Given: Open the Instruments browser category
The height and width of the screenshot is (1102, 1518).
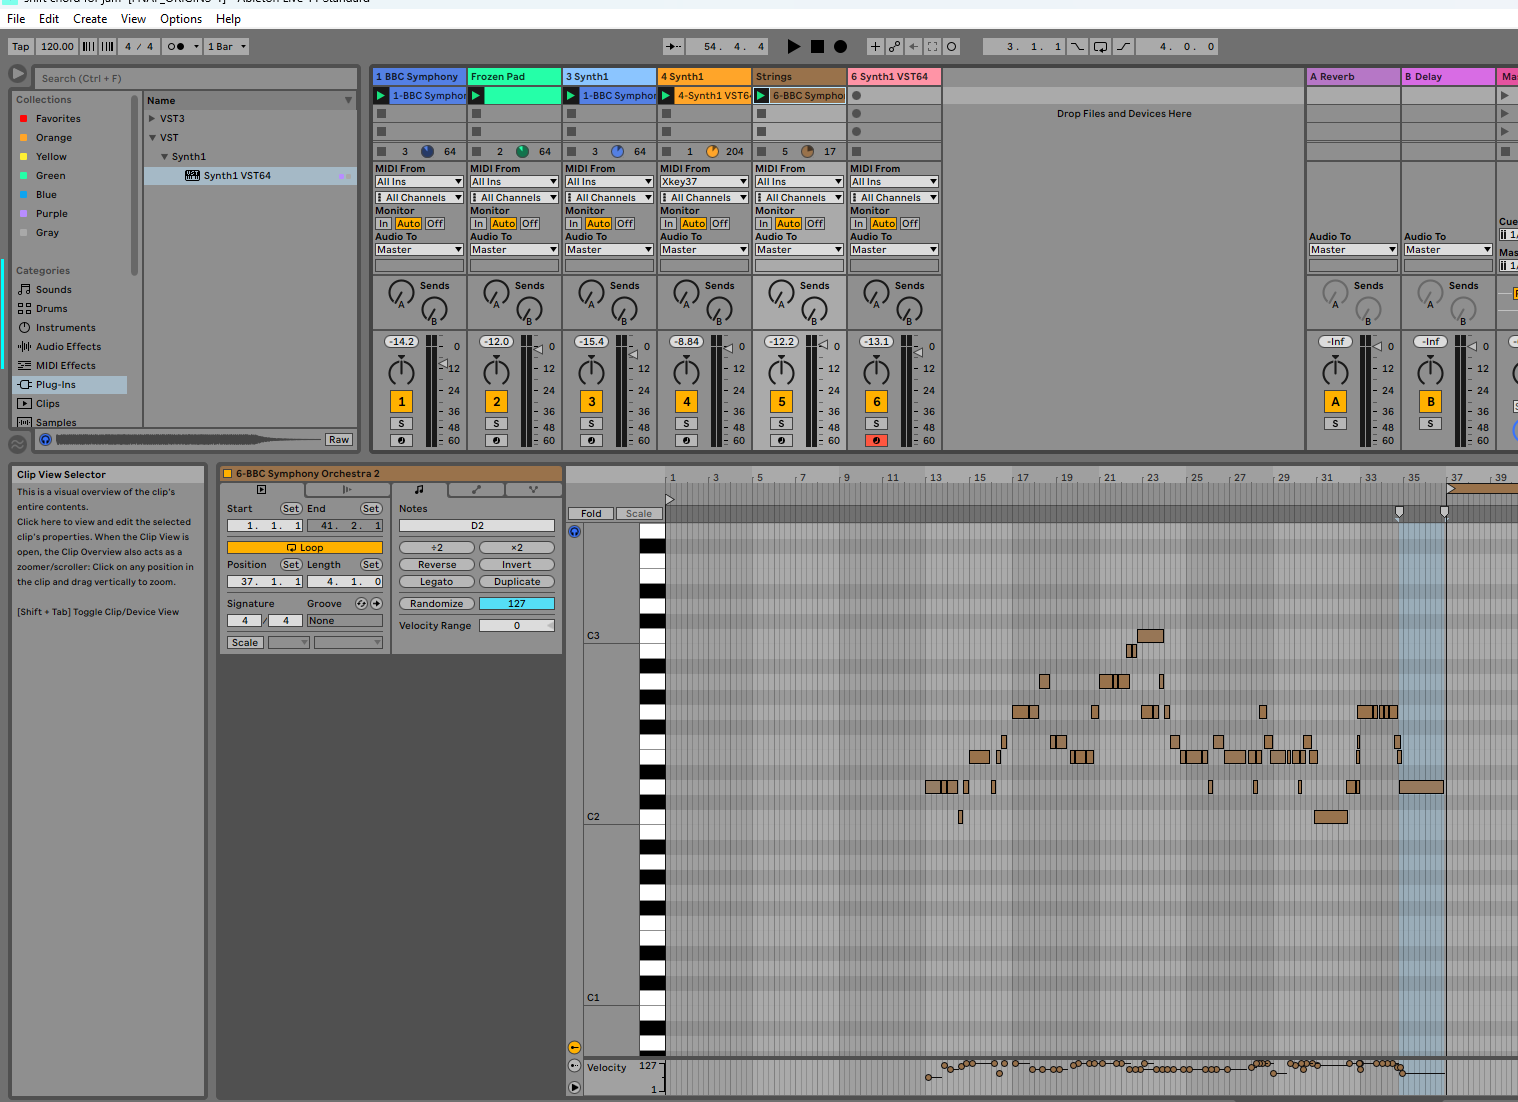Looking at the screenshot, I should pos(66,327).
